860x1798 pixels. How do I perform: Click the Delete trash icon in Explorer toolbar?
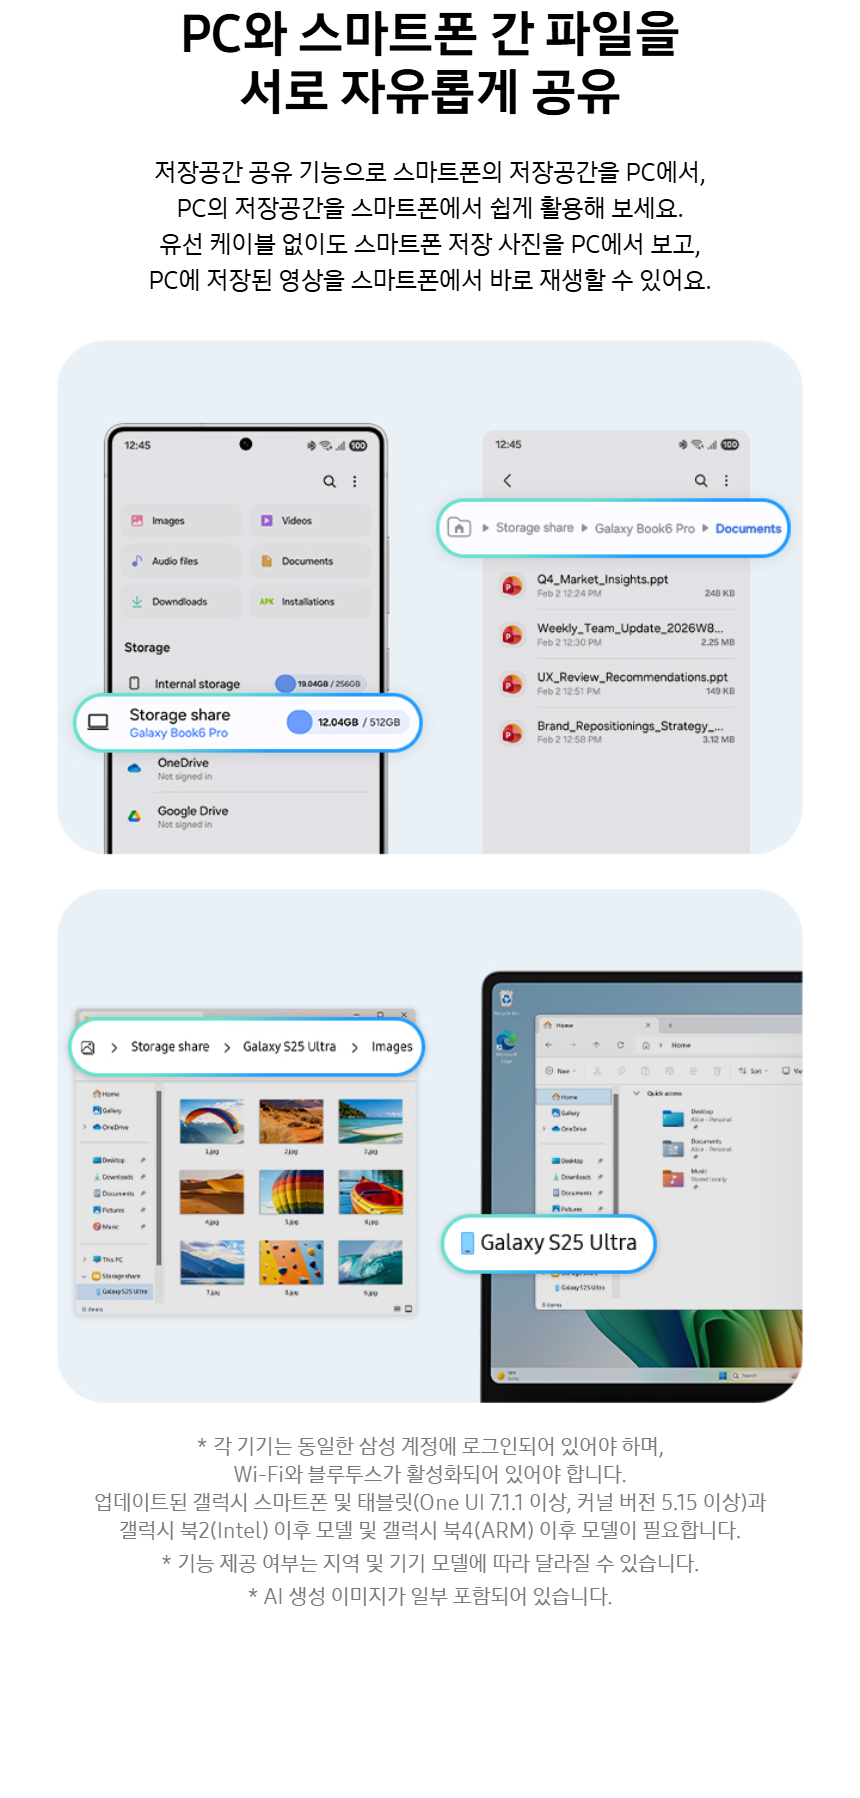(x=717, y=1071)
